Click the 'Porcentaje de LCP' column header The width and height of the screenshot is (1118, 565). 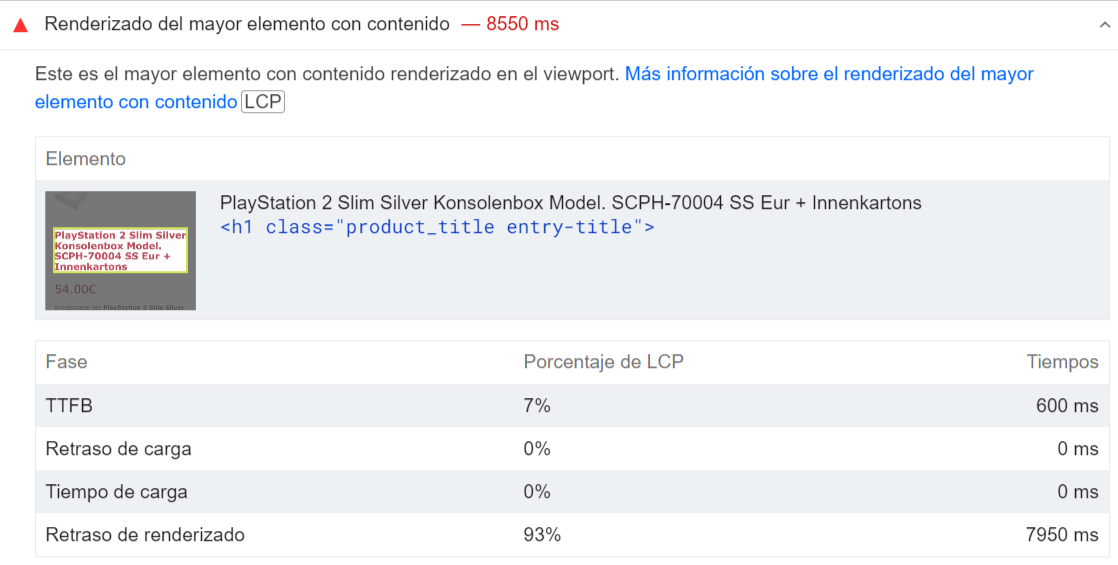click(x=603, y=362)
